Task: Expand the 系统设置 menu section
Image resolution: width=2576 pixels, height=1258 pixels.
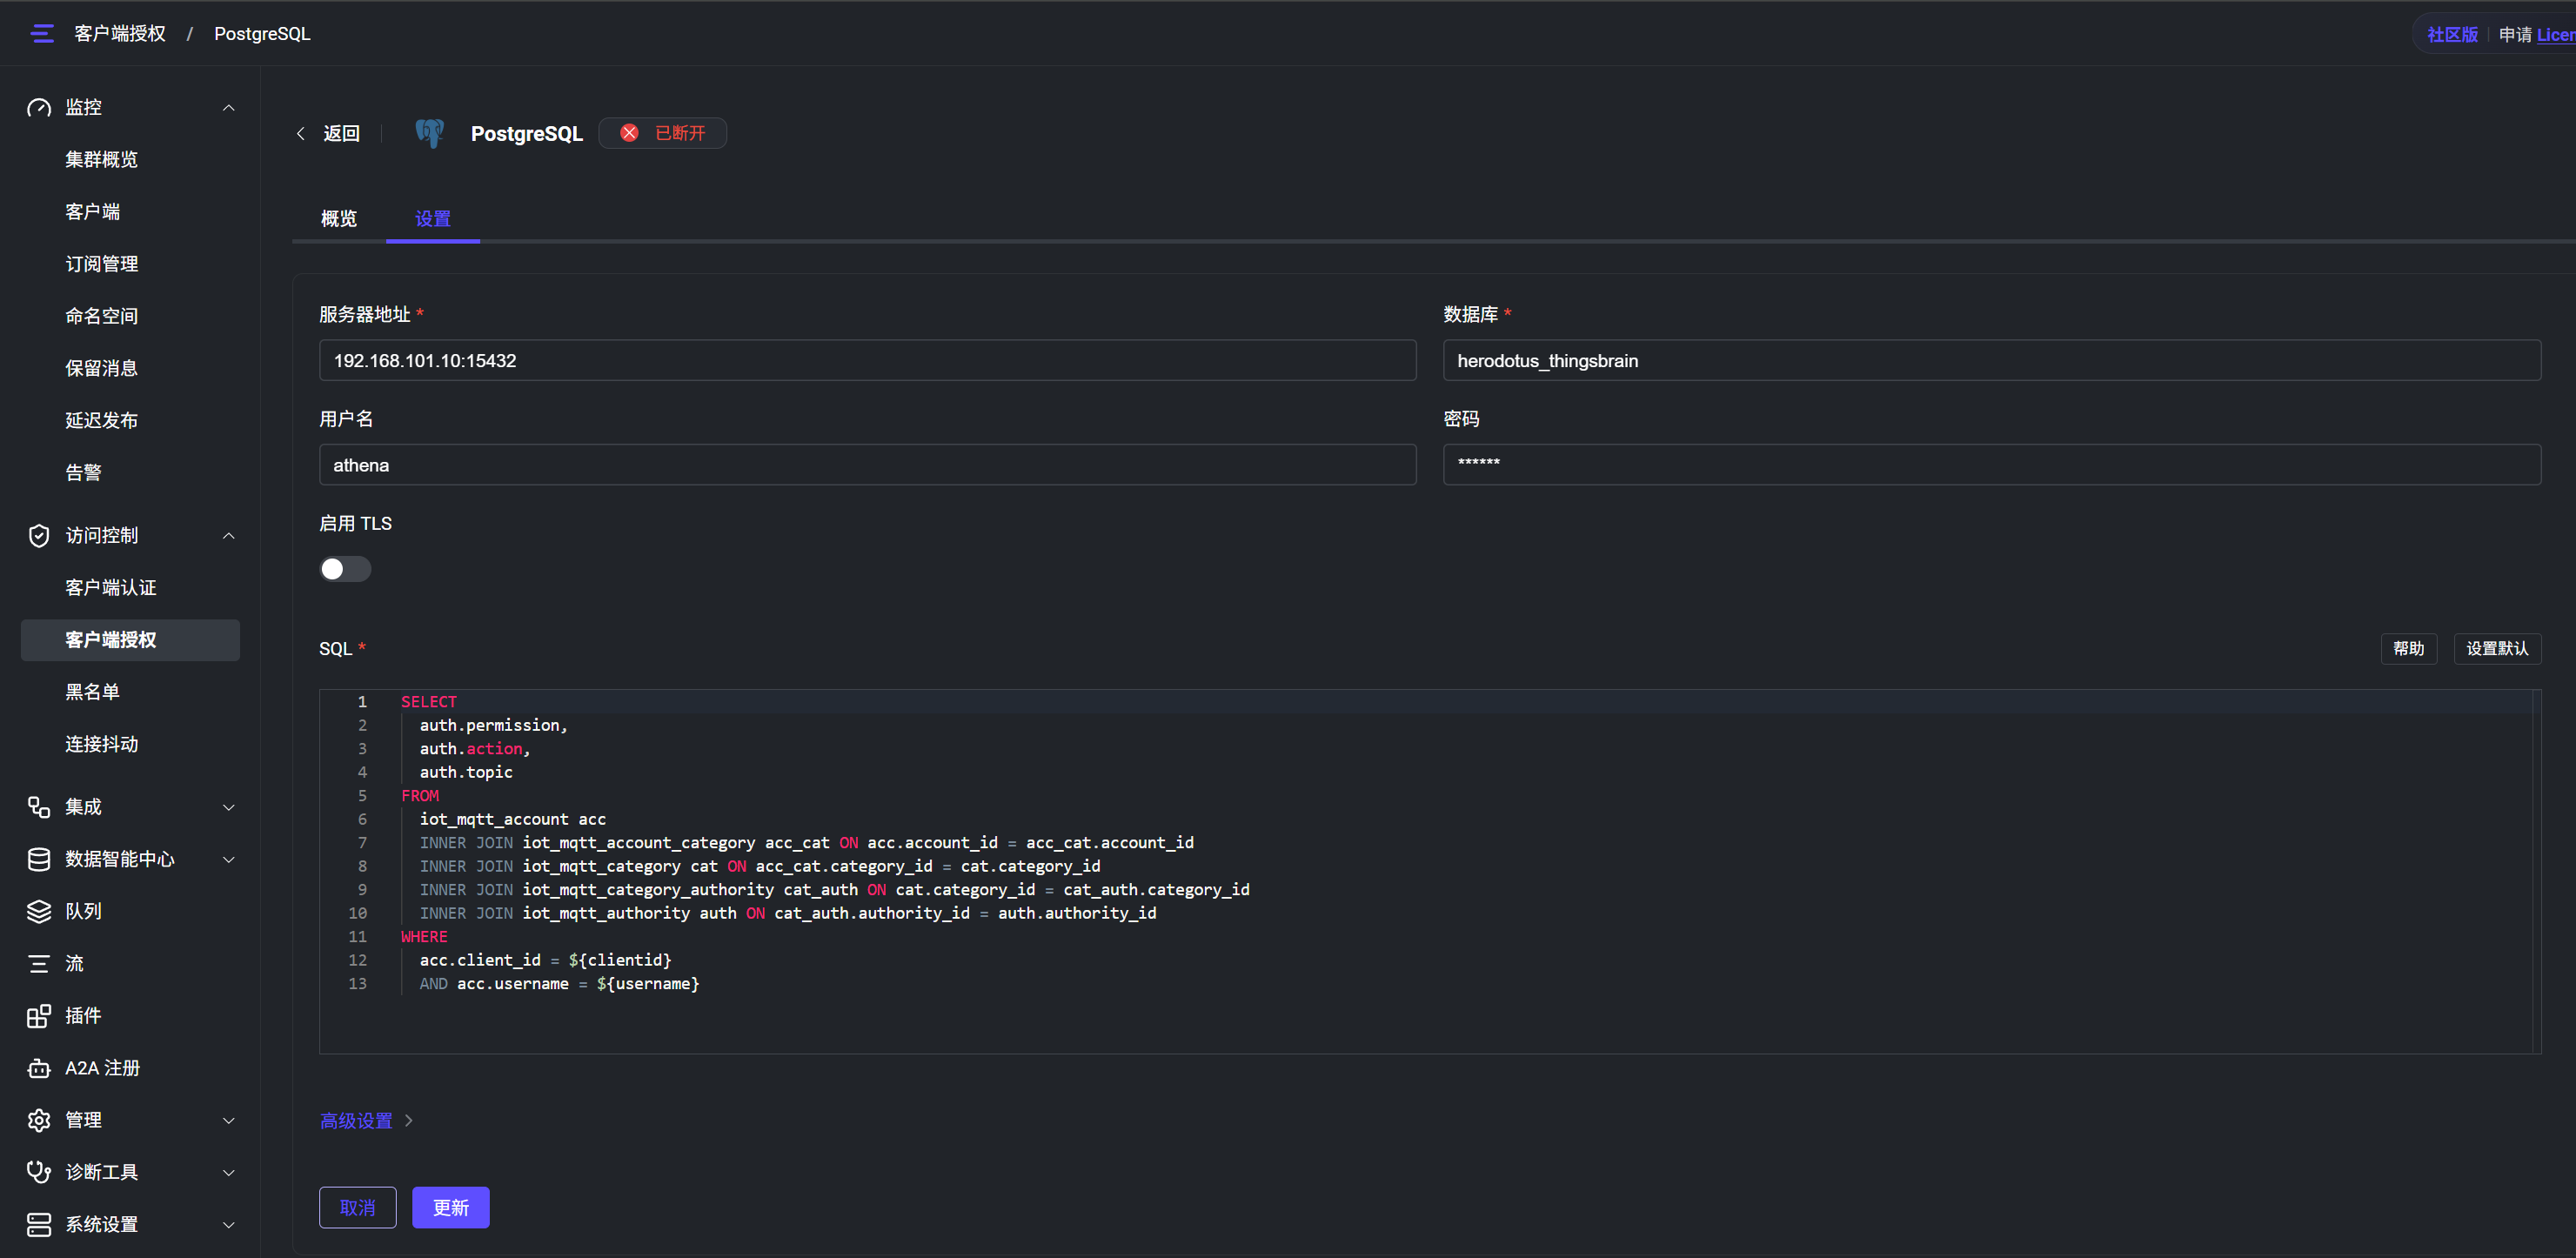Action: click(x=229, y=1224)
